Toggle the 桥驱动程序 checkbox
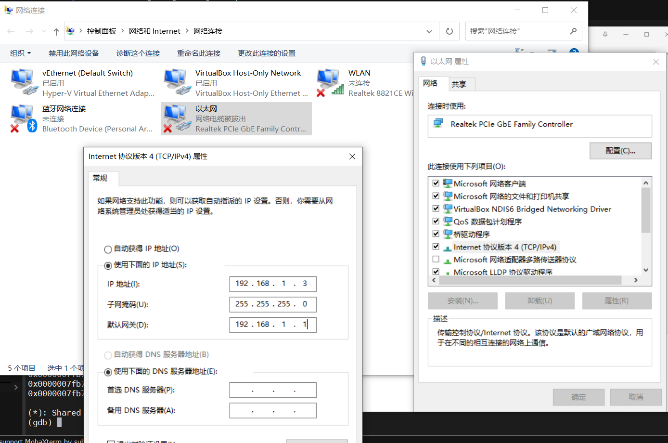The image size is (668, 443). (x=435, y=234)
